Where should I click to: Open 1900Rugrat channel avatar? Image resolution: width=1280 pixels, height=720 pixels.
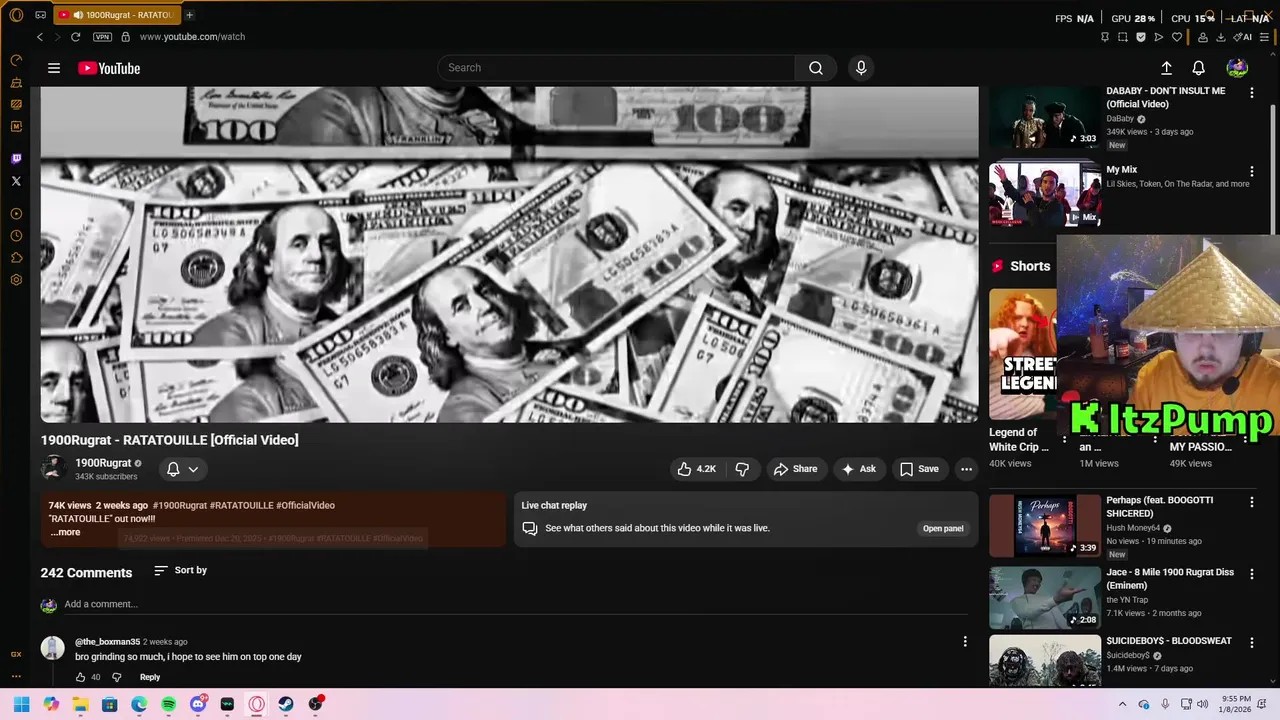click(x=53, y=468)
